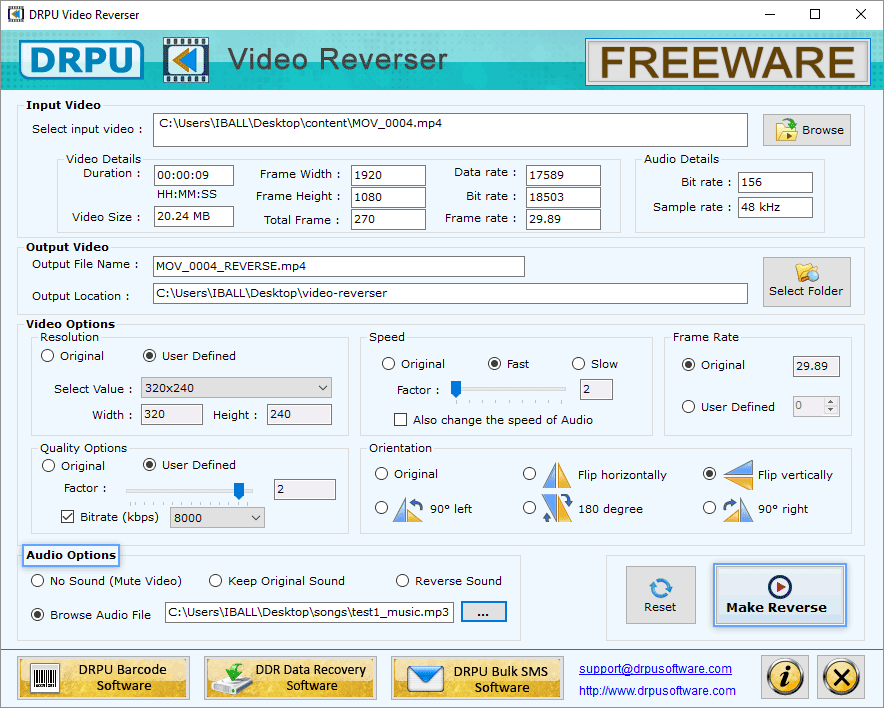Select Slow speed option
The width and height of the screenshot is (884, 708).
(578, 364)
